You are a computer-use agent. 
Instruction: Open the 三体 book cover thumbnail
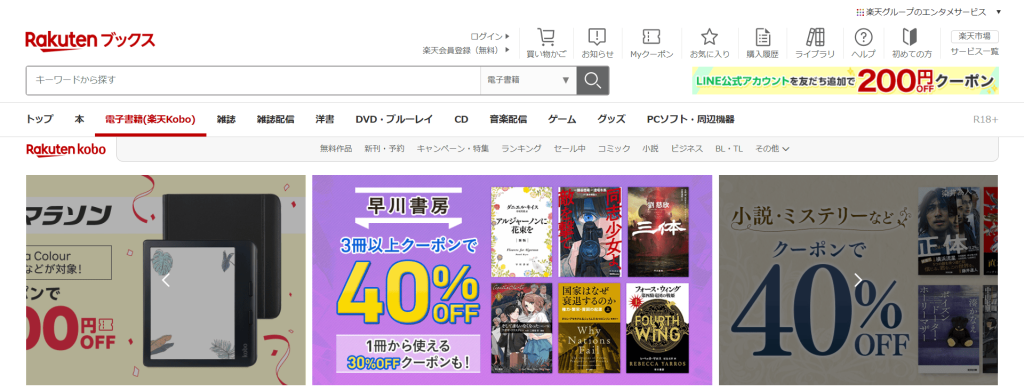click(x=658, y=232)
